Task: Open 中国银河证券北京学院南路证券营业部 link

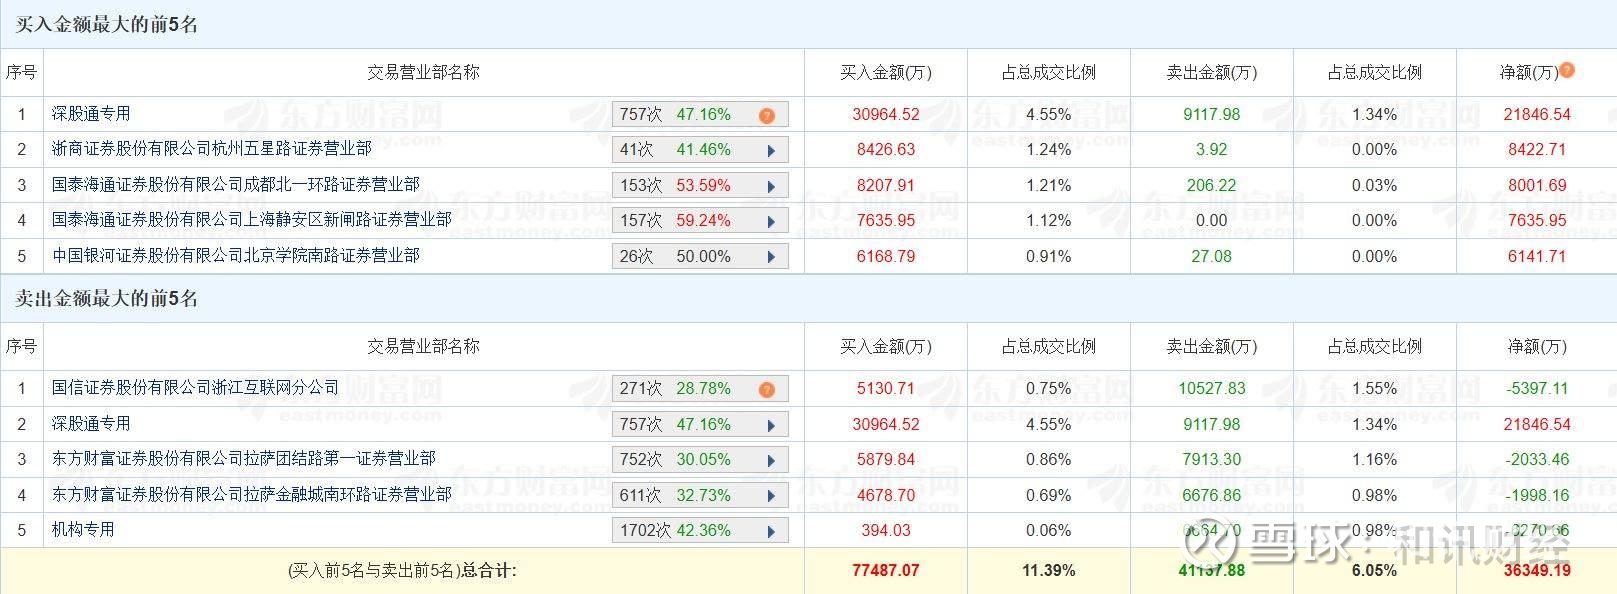Action: [235, 255]
